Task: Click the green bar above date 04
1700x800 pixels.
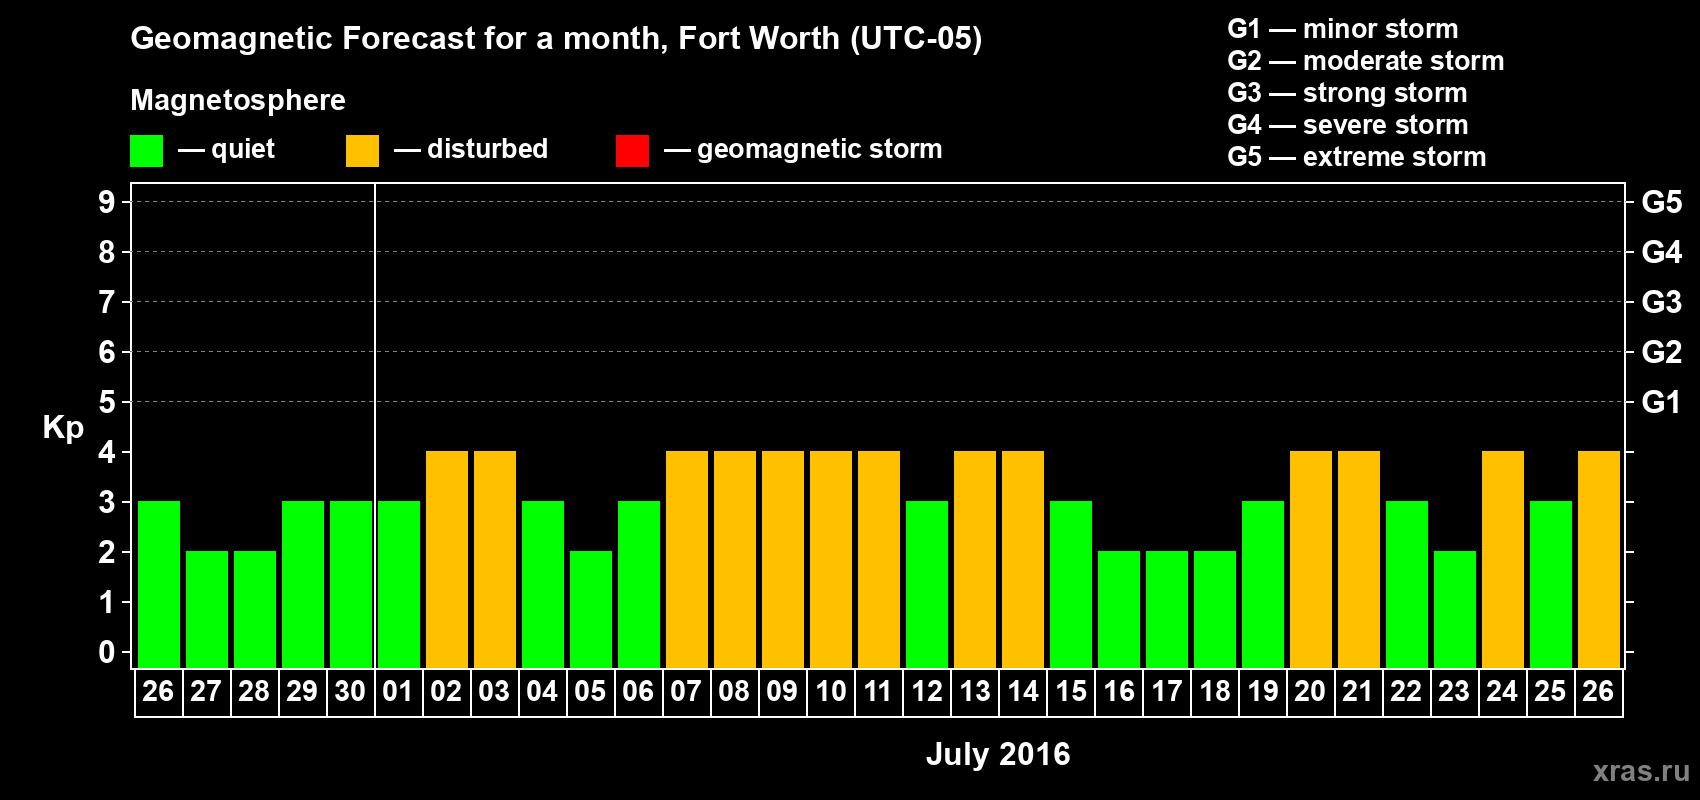Action: pos(543,585)
